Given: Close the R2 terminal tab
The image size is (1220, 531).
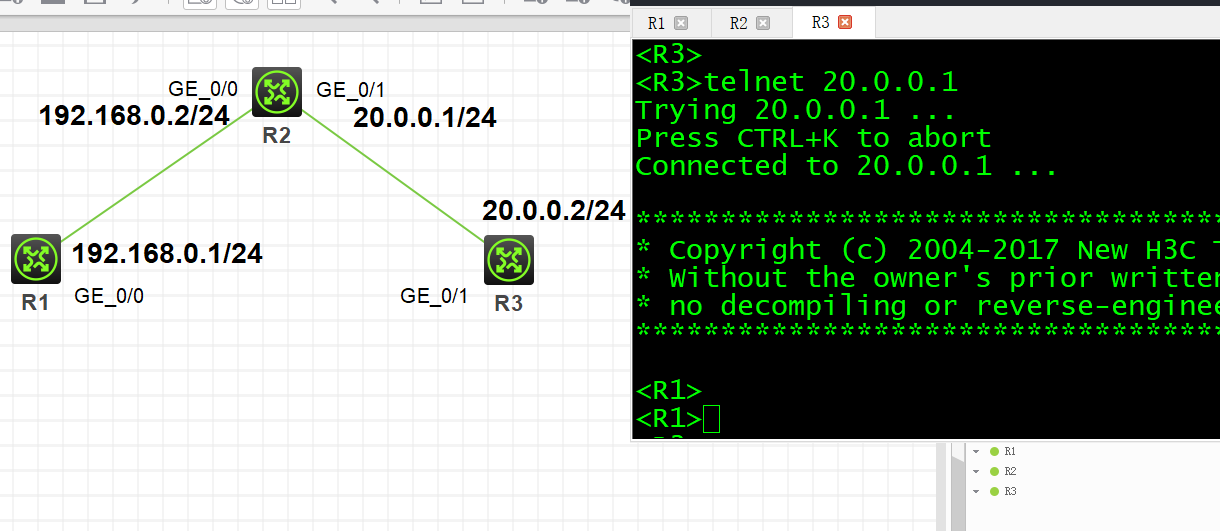Looking at the screenshot, I should click(763, 23).
